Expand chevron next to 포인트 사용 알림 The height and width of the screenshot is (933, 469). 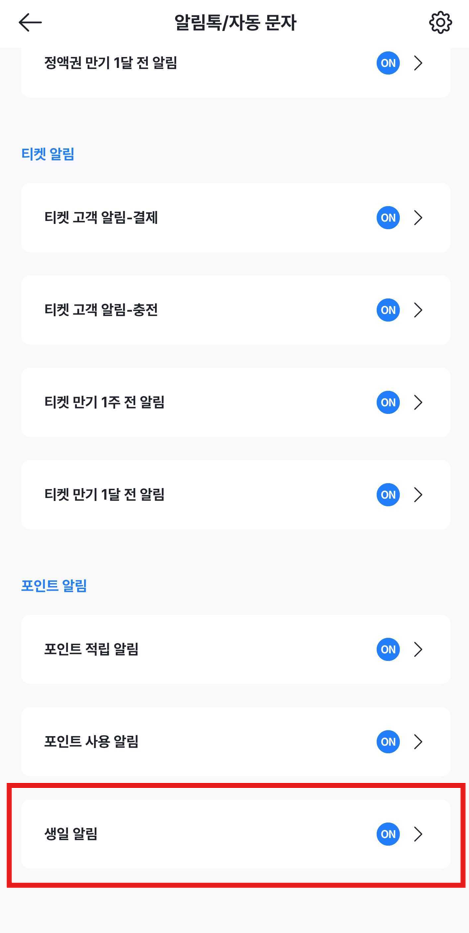tap(418, 741)
